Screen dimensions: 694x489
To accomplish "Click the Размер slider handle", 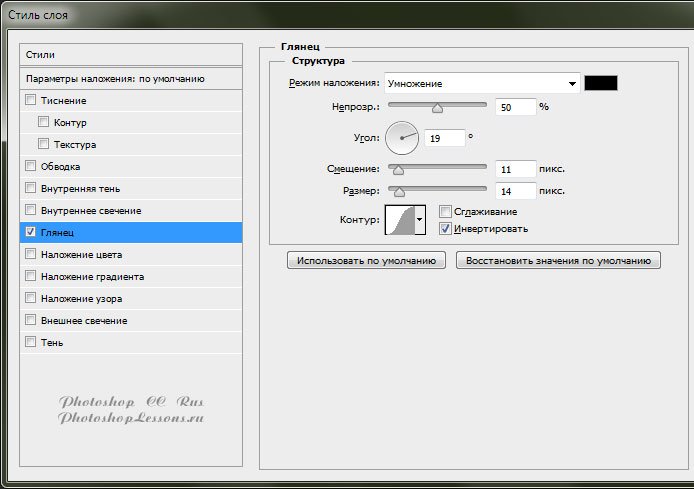I will point(400,191).
